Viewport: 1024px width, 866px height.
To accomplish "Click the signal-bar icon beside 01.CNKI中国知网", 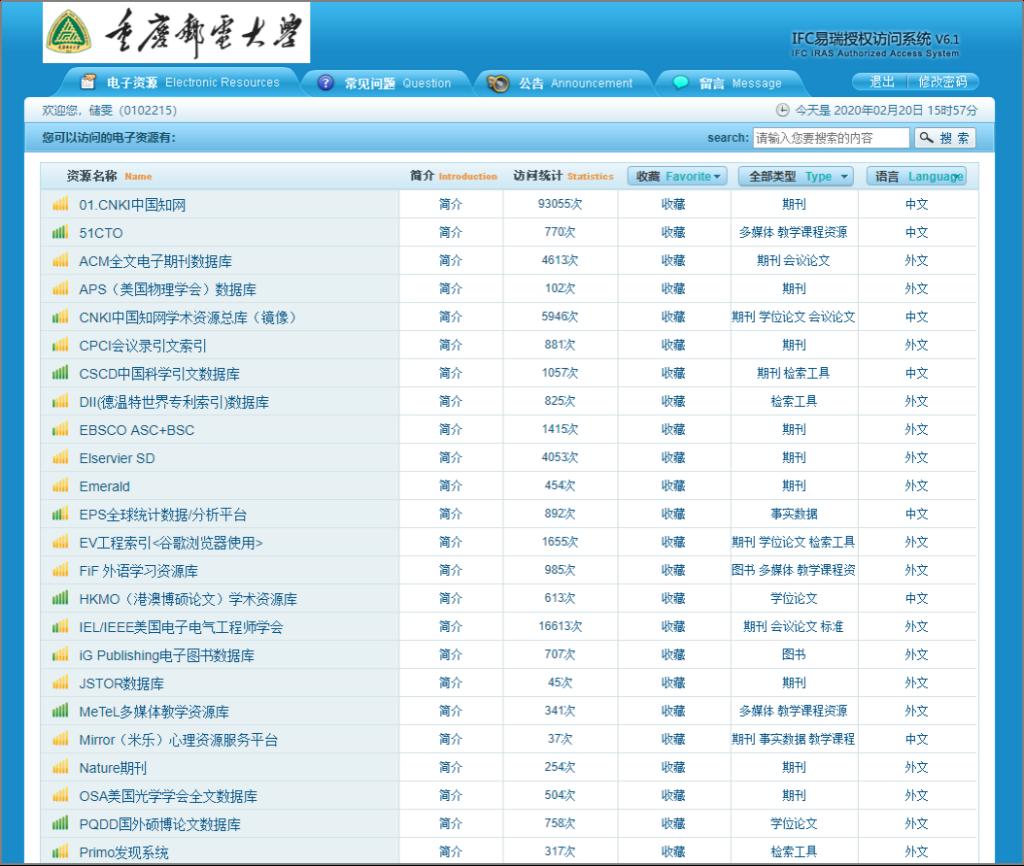I will (x=60, y=204).
